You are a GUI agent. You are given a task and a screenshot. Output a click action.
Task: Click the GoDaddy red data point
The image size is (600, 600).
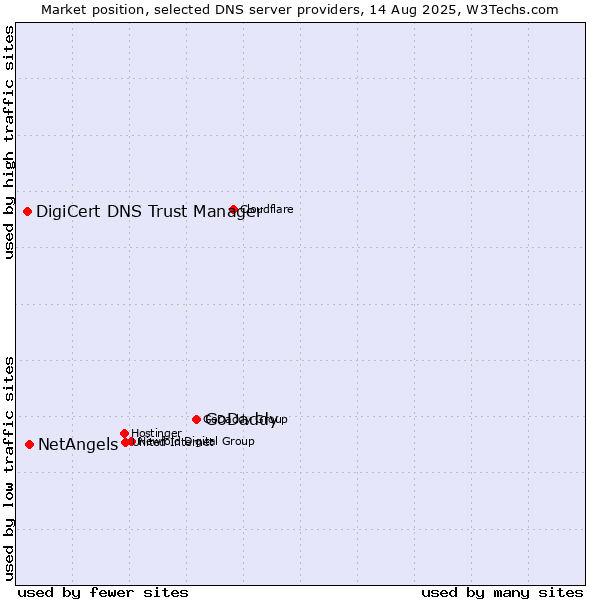[x=196, y=420]
